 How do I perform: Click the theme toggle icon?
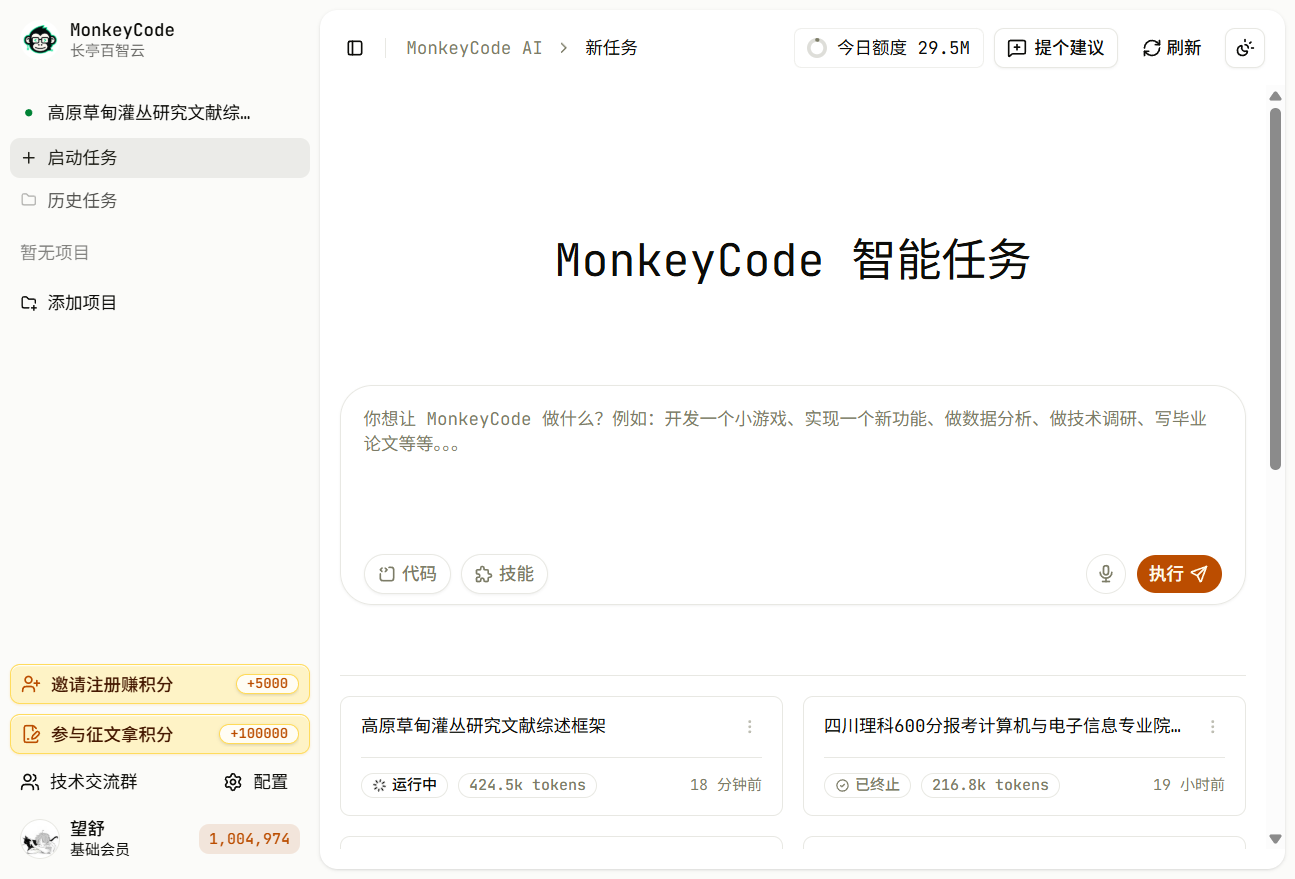(x=1245, y=48)
